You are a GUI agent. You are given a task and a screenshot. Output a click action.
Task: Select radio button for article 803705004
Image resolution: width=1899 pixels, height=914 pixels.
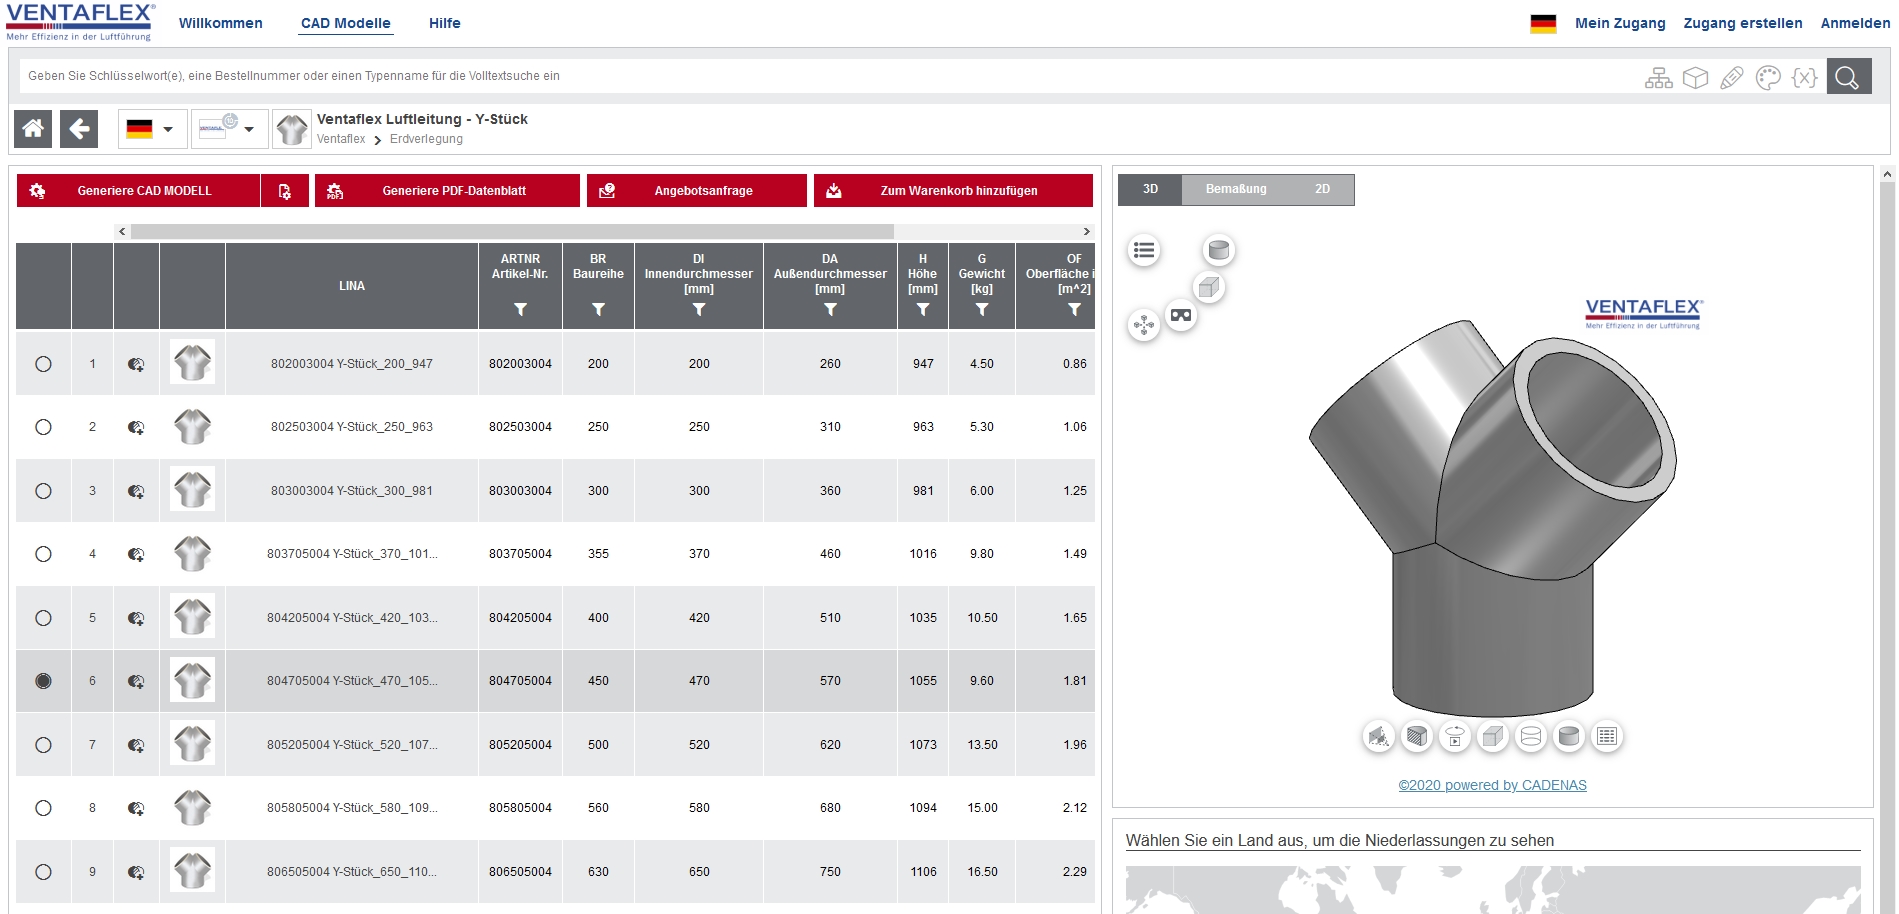pyautogui.click(x=43, y=554)
